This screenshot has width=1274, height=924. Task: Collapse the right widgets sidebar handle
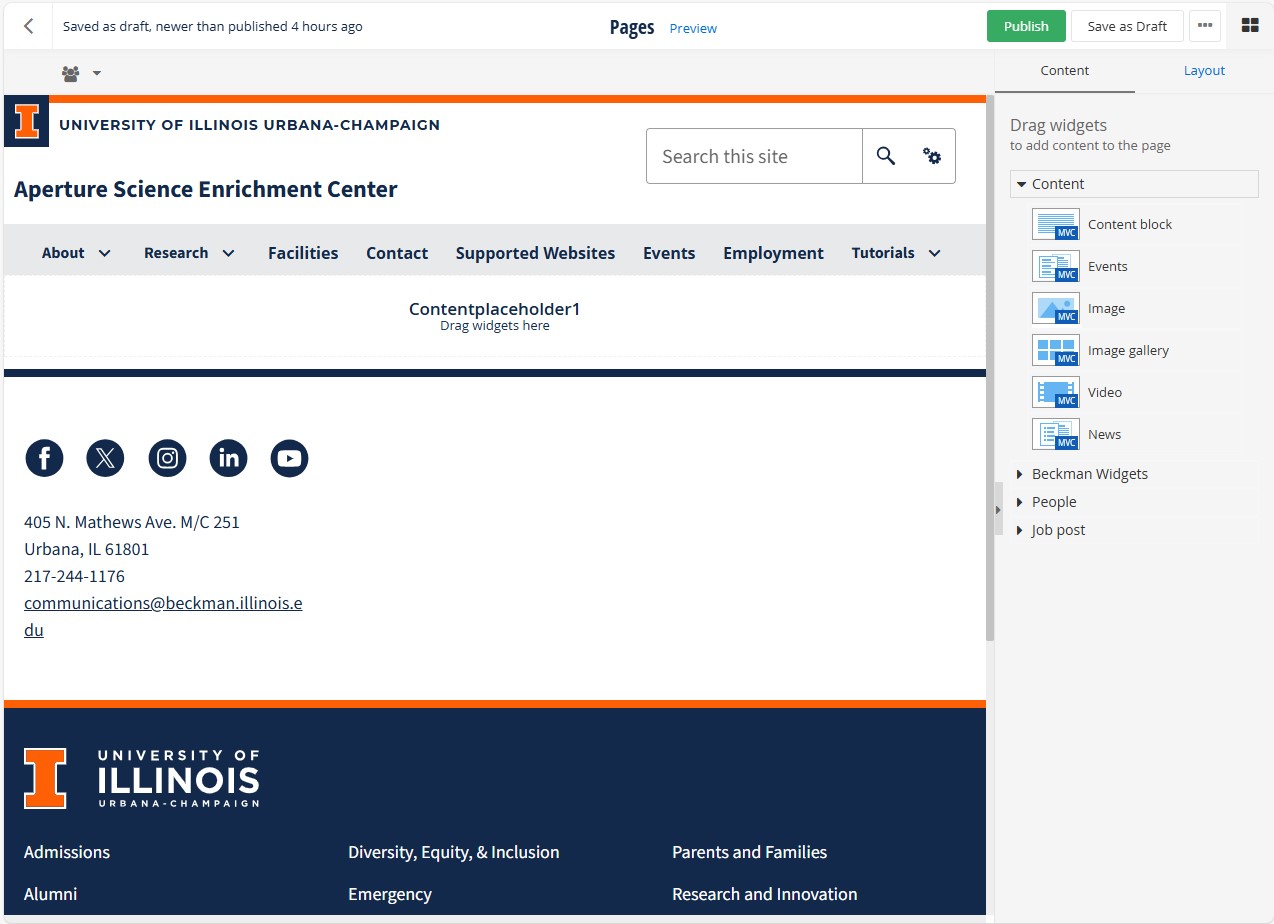coord(997,510)
